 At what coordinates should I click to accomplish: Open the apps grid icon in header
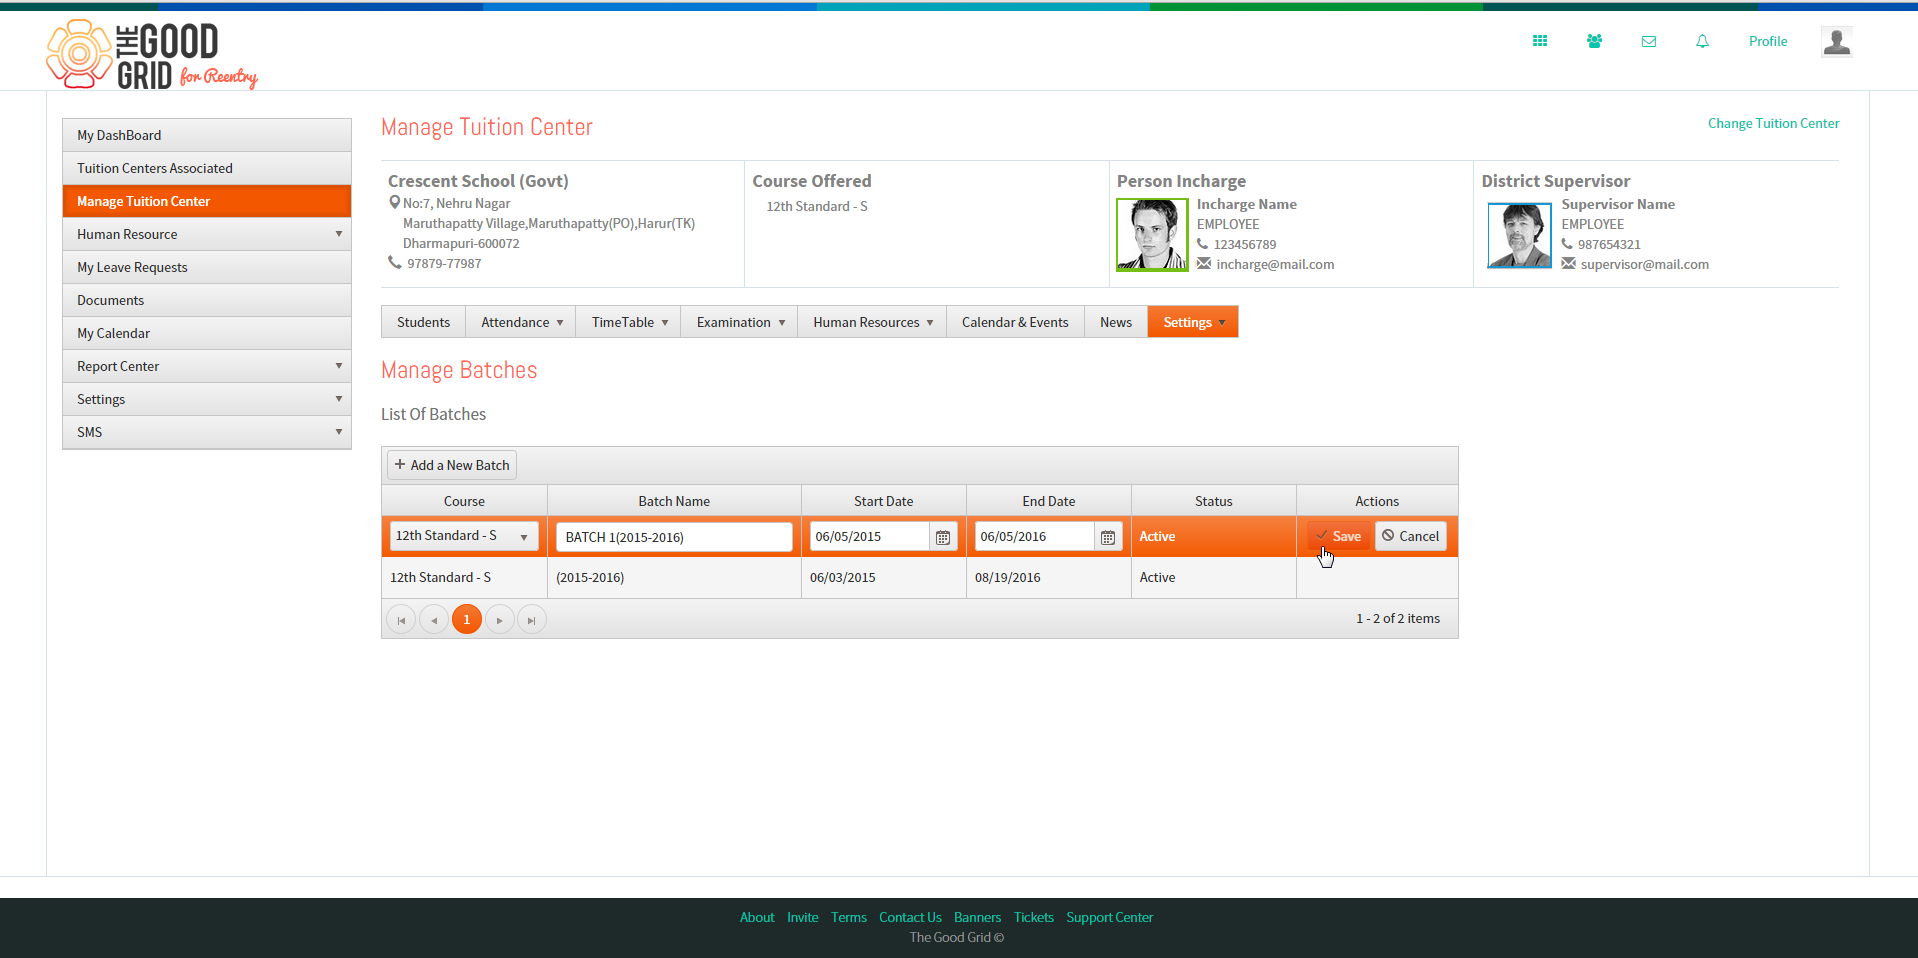click(x=1540, y=41)
